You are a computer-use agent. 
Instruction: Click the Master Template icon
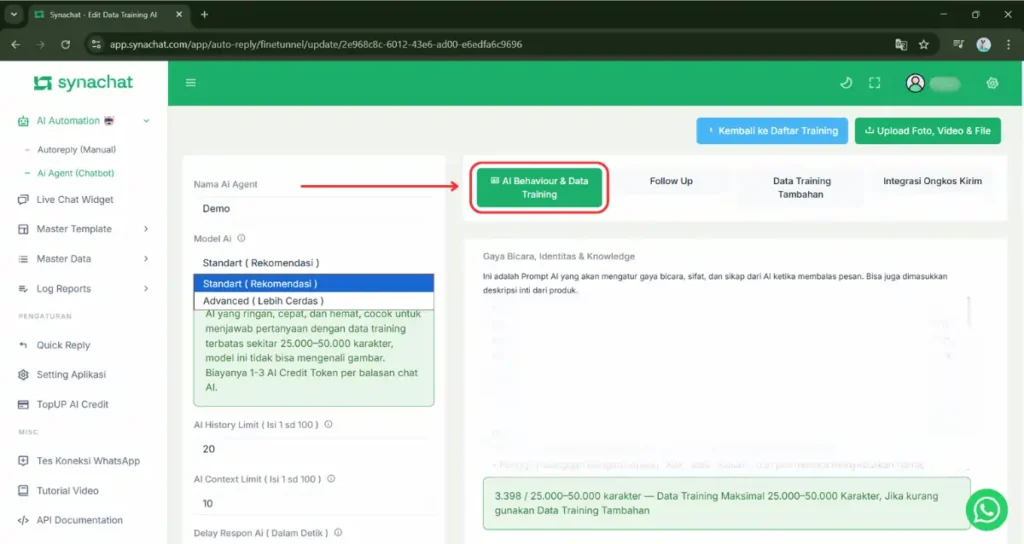pyautogui.click(x=24, y=229)
